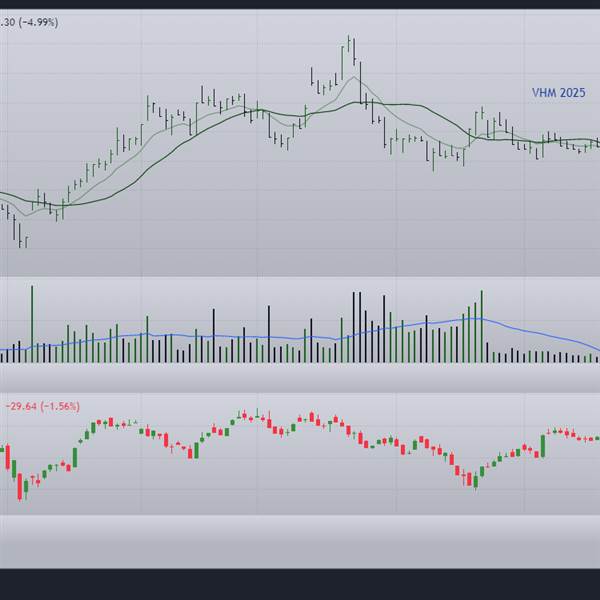The height and width of the screenshot is (600, 600).
Task: Click the highest price bar in the VHM chart
Action: click(349, 43)
